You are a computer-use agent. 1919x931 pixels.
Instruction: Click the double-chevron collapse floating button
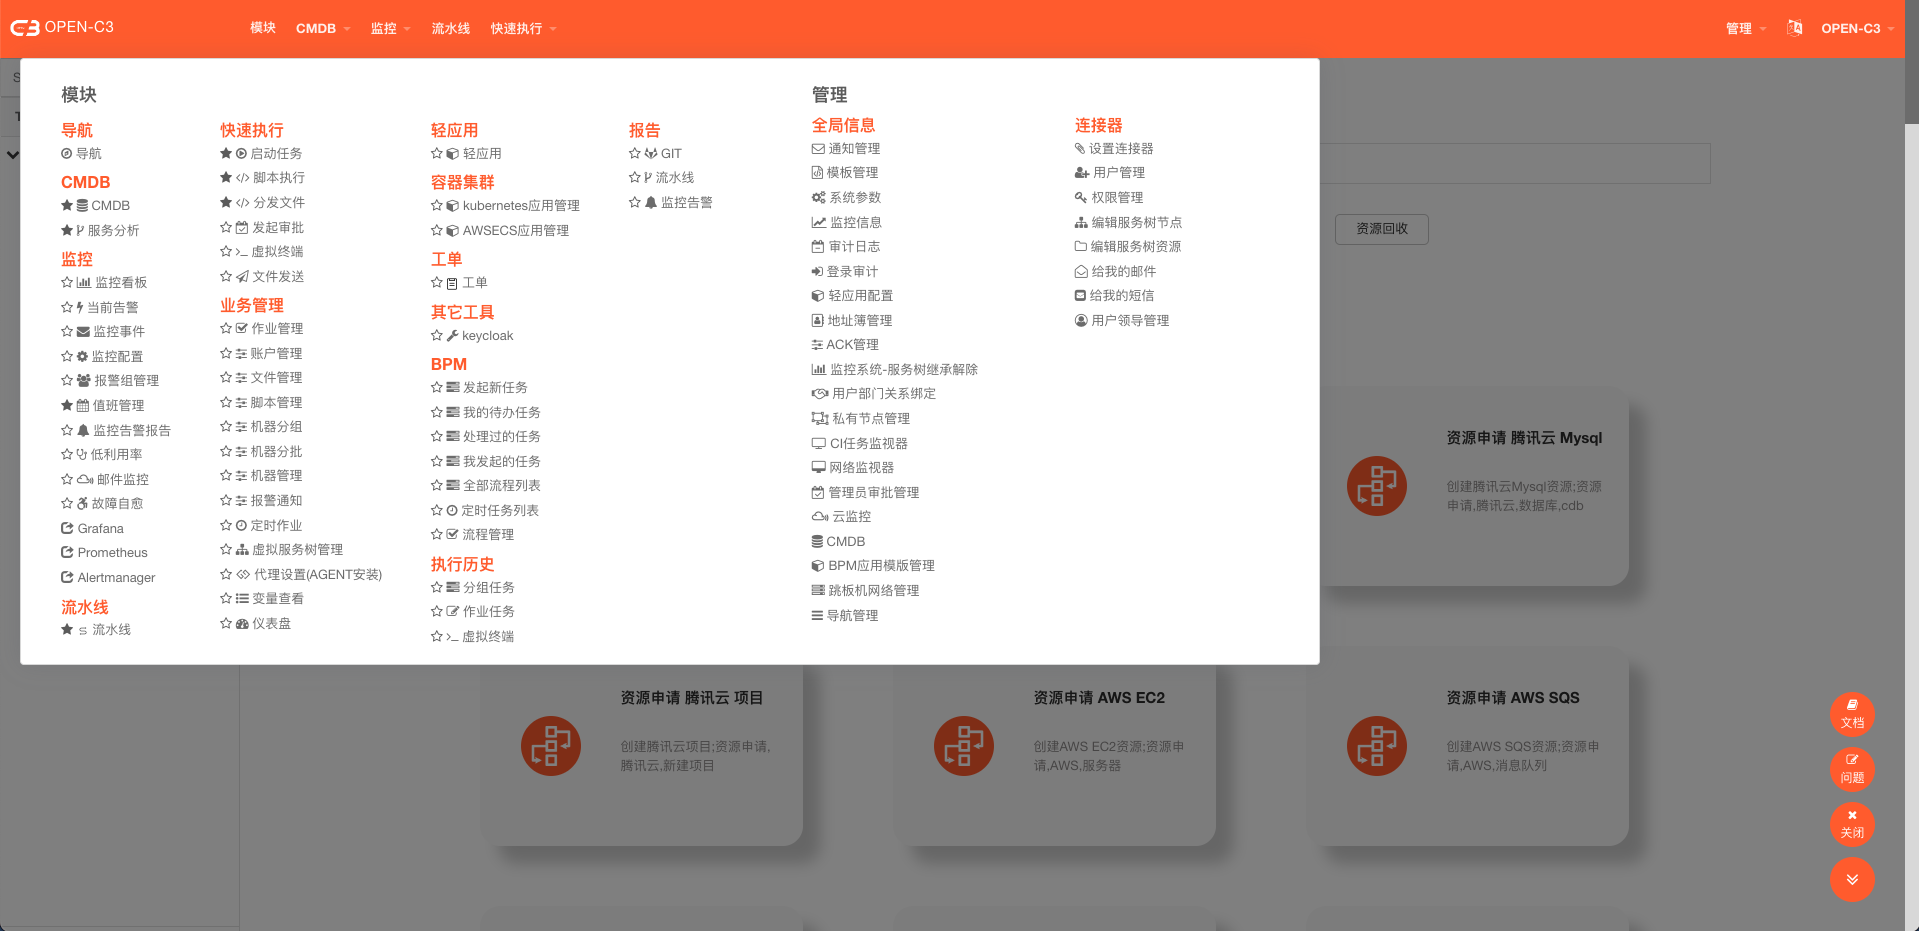coord(1852,880)
